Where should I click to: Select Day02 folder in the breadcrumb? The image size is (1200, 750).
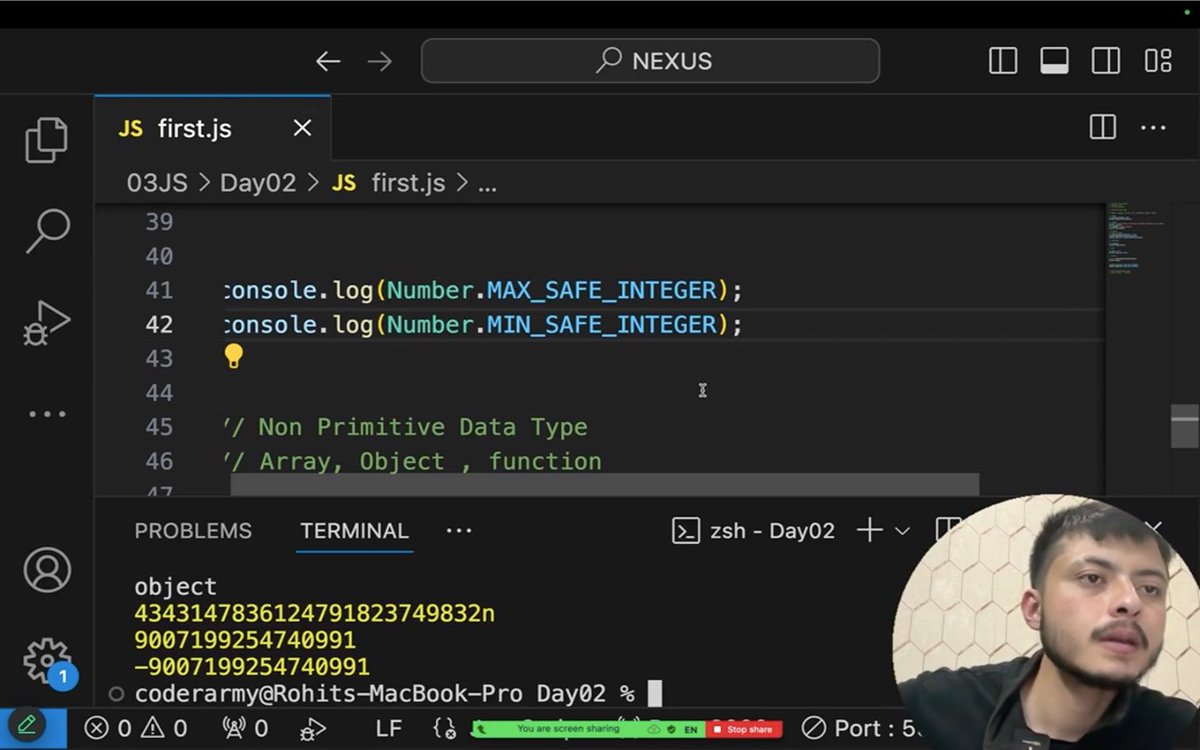click(x=258, y=183)
